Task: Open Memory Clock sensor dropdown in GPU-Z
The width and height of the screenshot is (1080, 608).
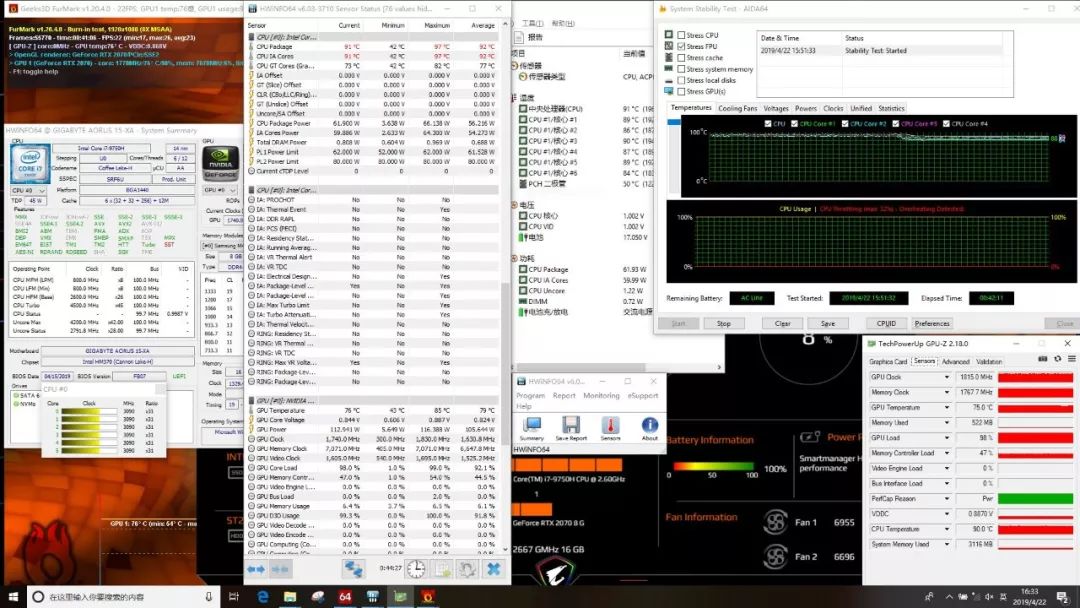Action: 947,392
